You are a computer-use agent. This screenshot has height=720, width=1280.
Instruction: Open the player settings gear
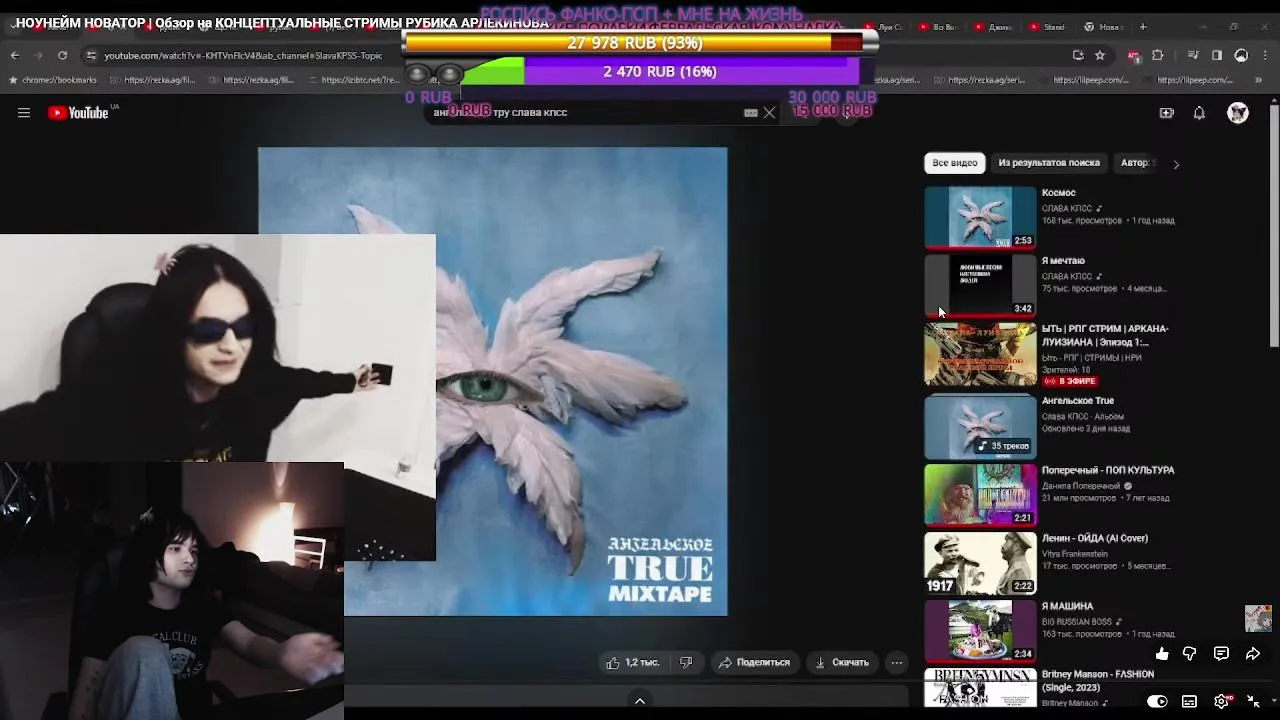(x=1221, y=701)
